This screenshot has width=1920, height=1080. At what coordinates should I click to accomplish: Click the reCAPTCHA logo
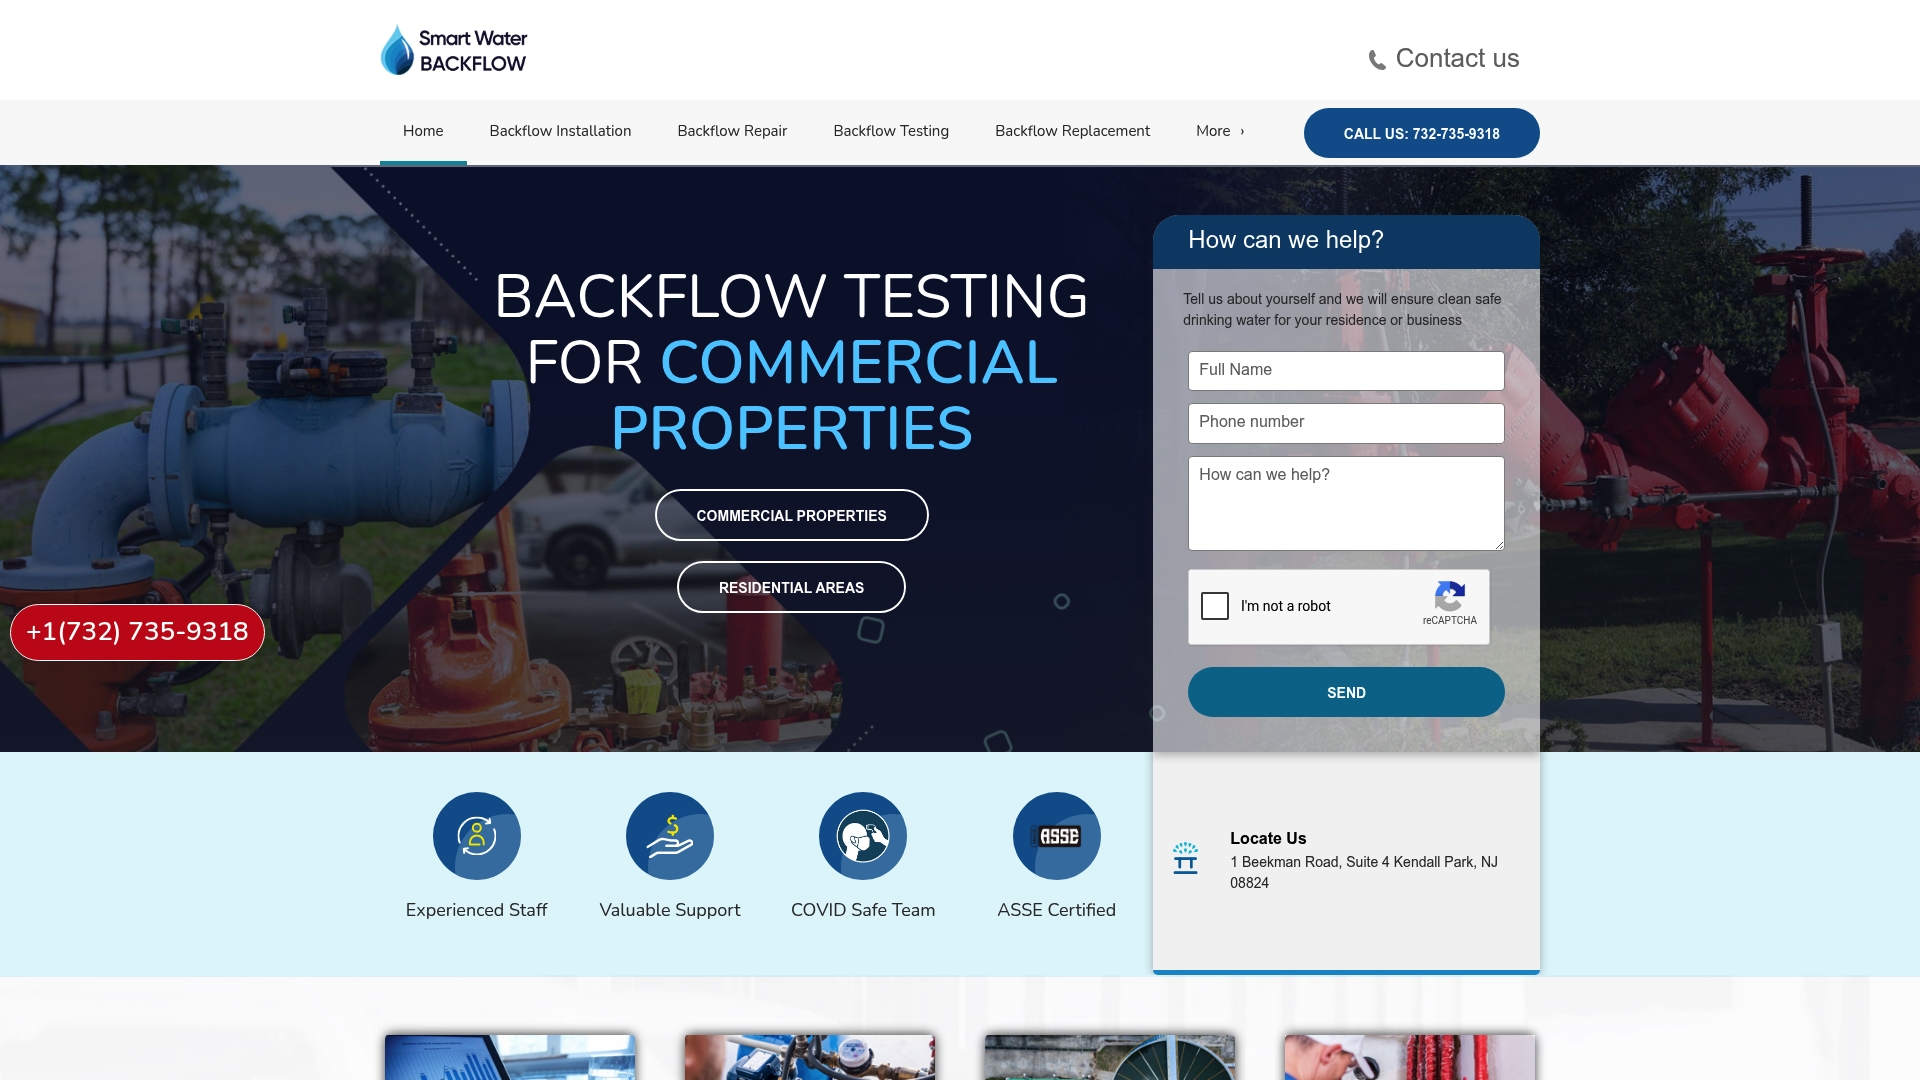click(x=1450, y=597)
